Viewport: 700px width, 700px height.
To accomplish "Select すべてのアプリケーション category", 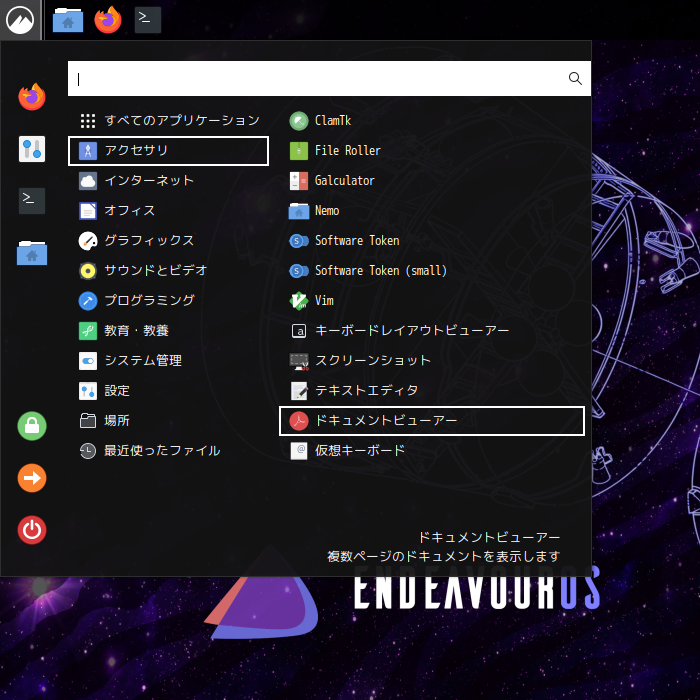I will (x=168, y=121).
